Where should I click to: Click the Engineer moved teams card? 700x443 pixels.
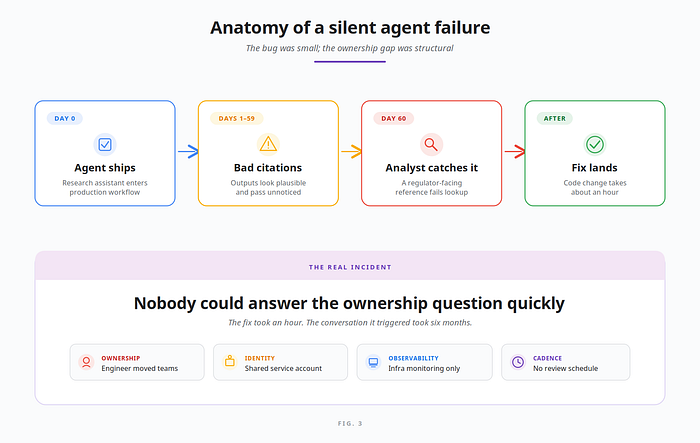tap(137, 362)
